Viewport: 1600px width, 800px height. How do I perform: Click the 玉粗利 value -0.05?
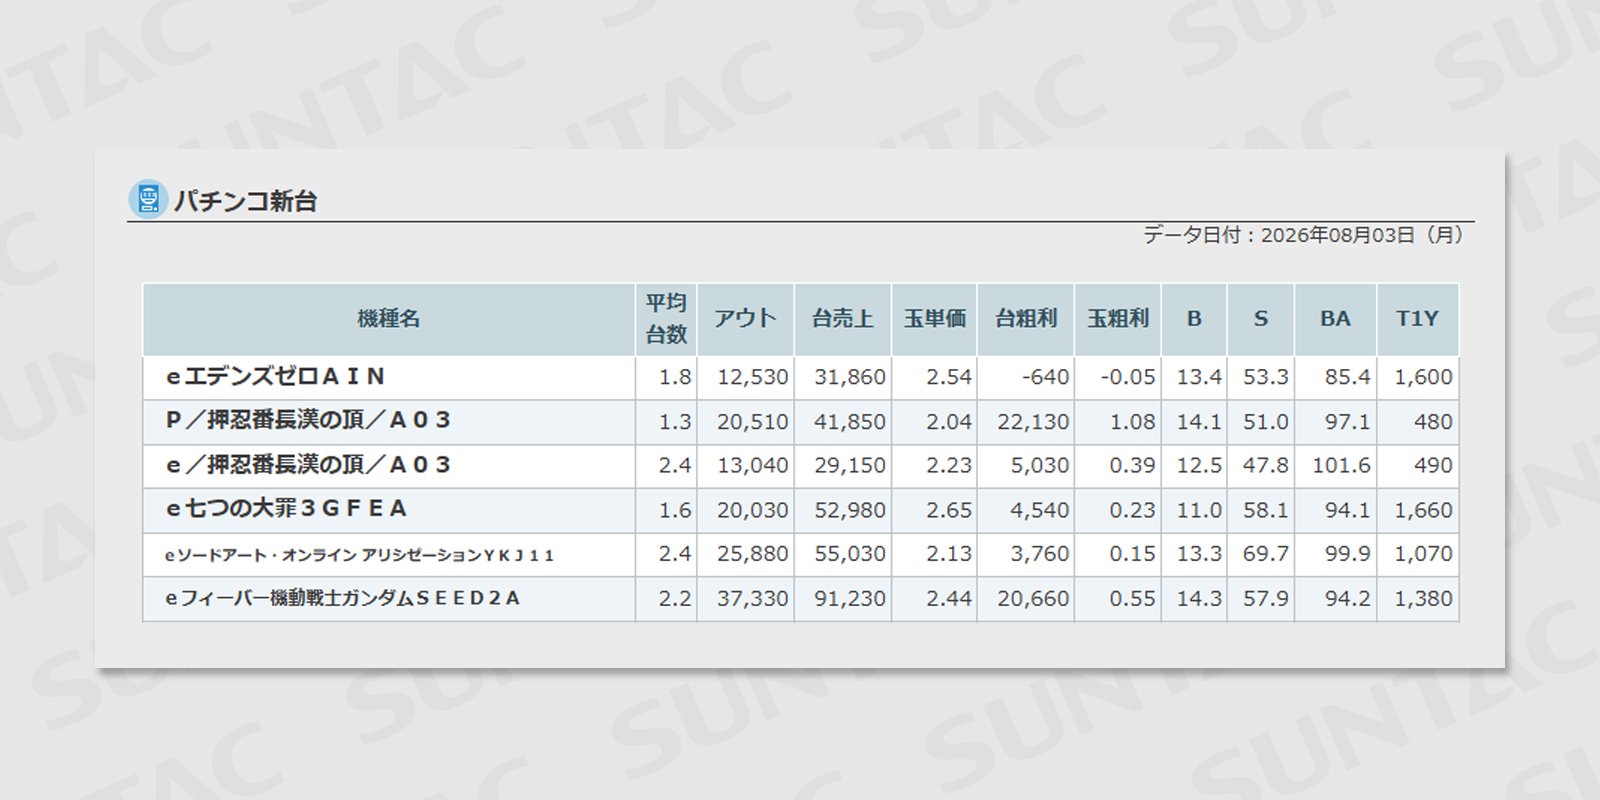coord(1127,377)
